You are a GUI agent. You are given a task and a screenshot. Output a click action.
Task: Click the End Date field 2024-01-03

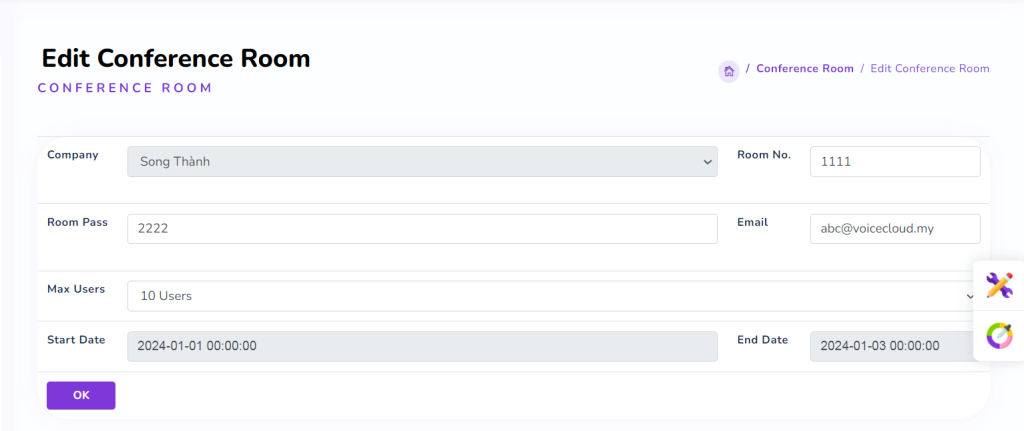894,346
